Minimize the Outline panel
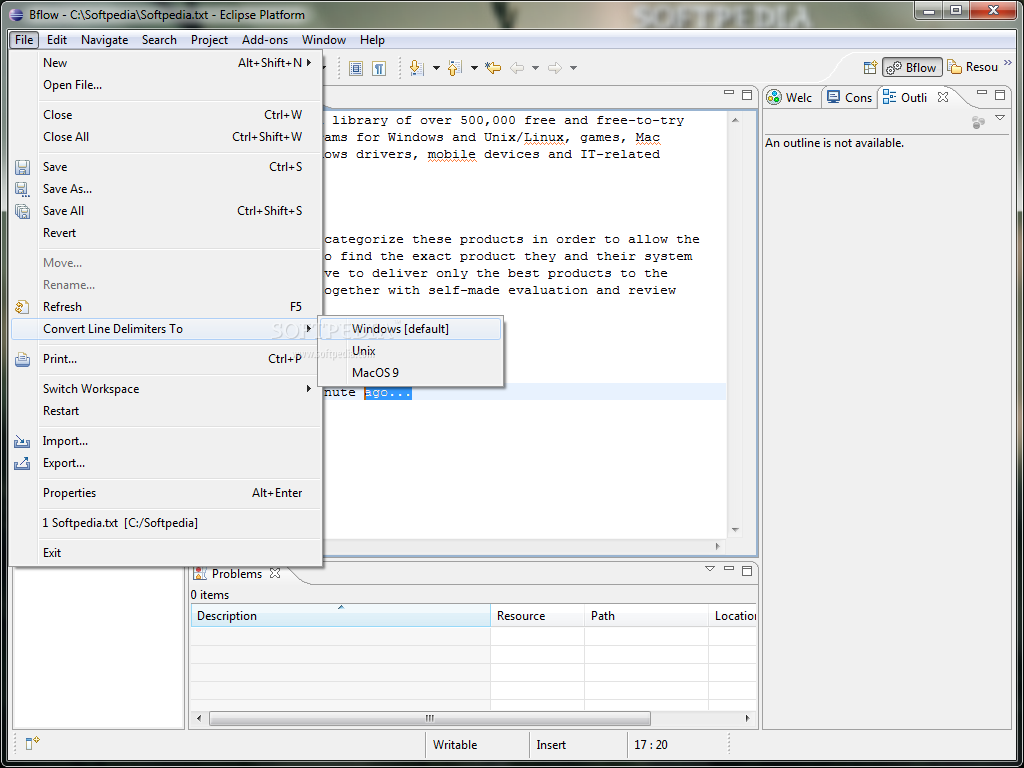The width and height of the screenshot is (1024, 768). 982,94
